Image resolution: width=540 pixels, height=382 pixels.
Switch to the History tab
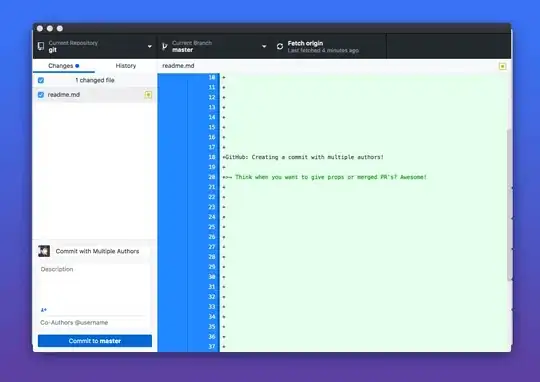point(126,66)
